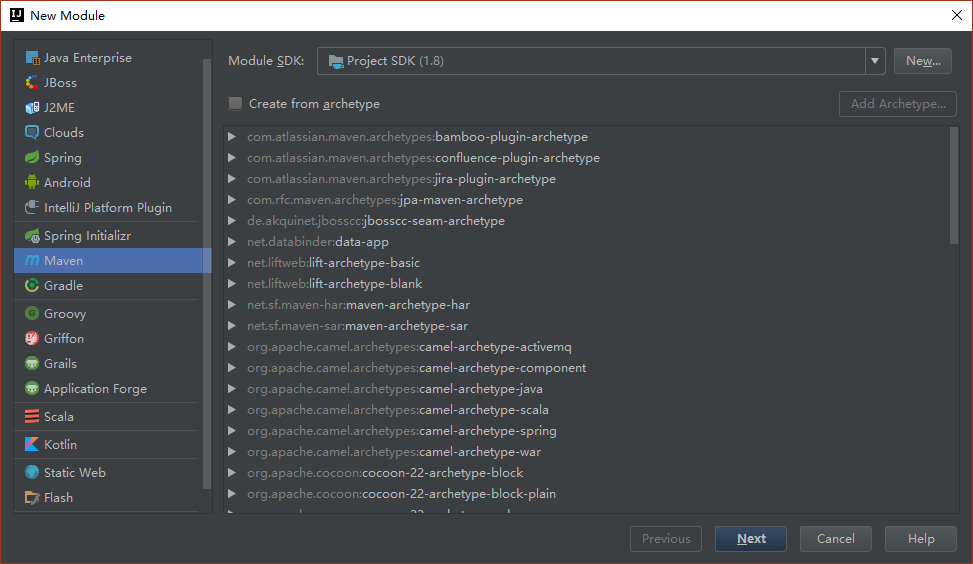Viewport: 973px width, 564px height.
Task: Click the Gradle icon
Action: point(32,285)
